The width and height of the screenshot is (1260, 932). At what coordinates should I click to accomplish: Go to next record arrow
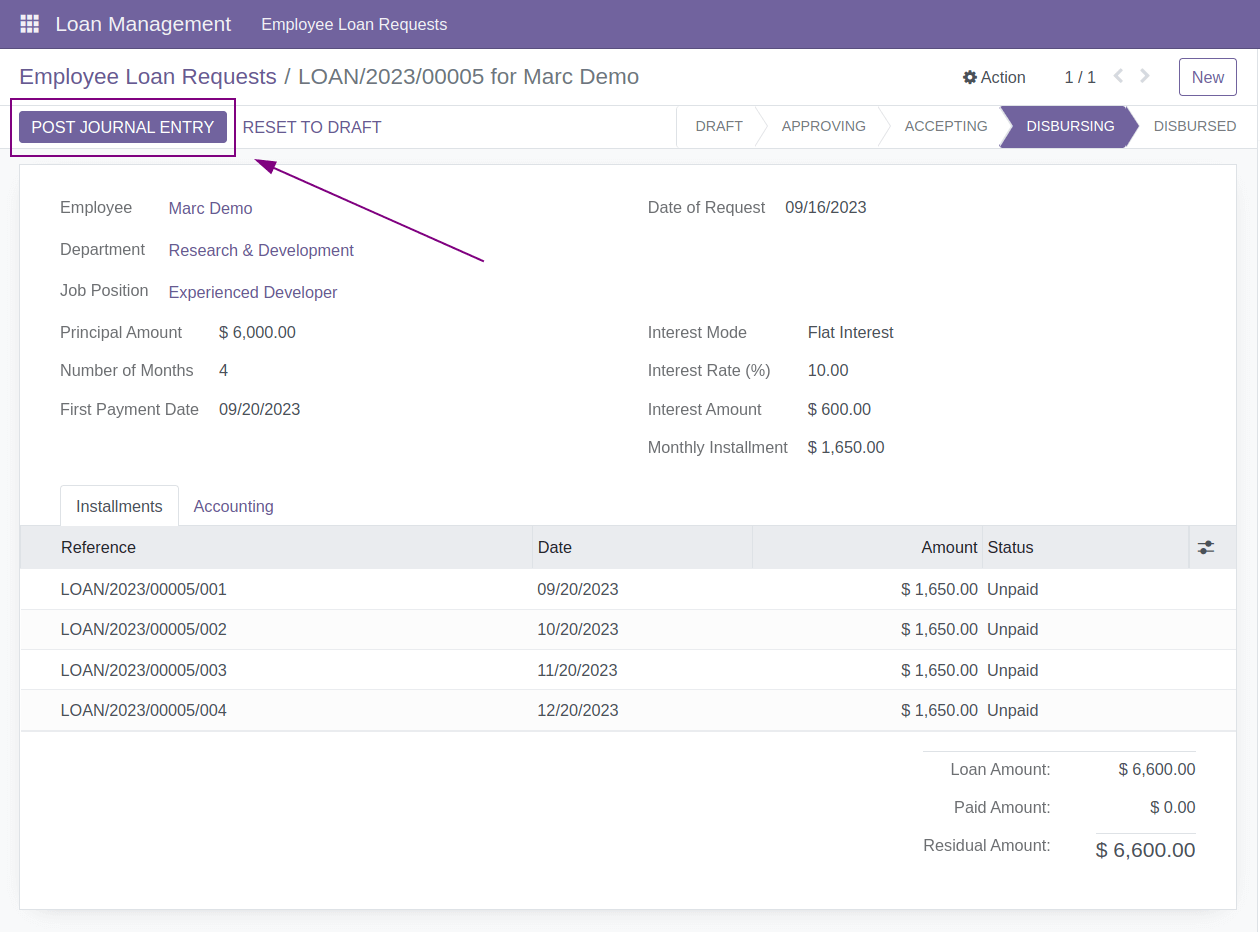click(1145, 76)
